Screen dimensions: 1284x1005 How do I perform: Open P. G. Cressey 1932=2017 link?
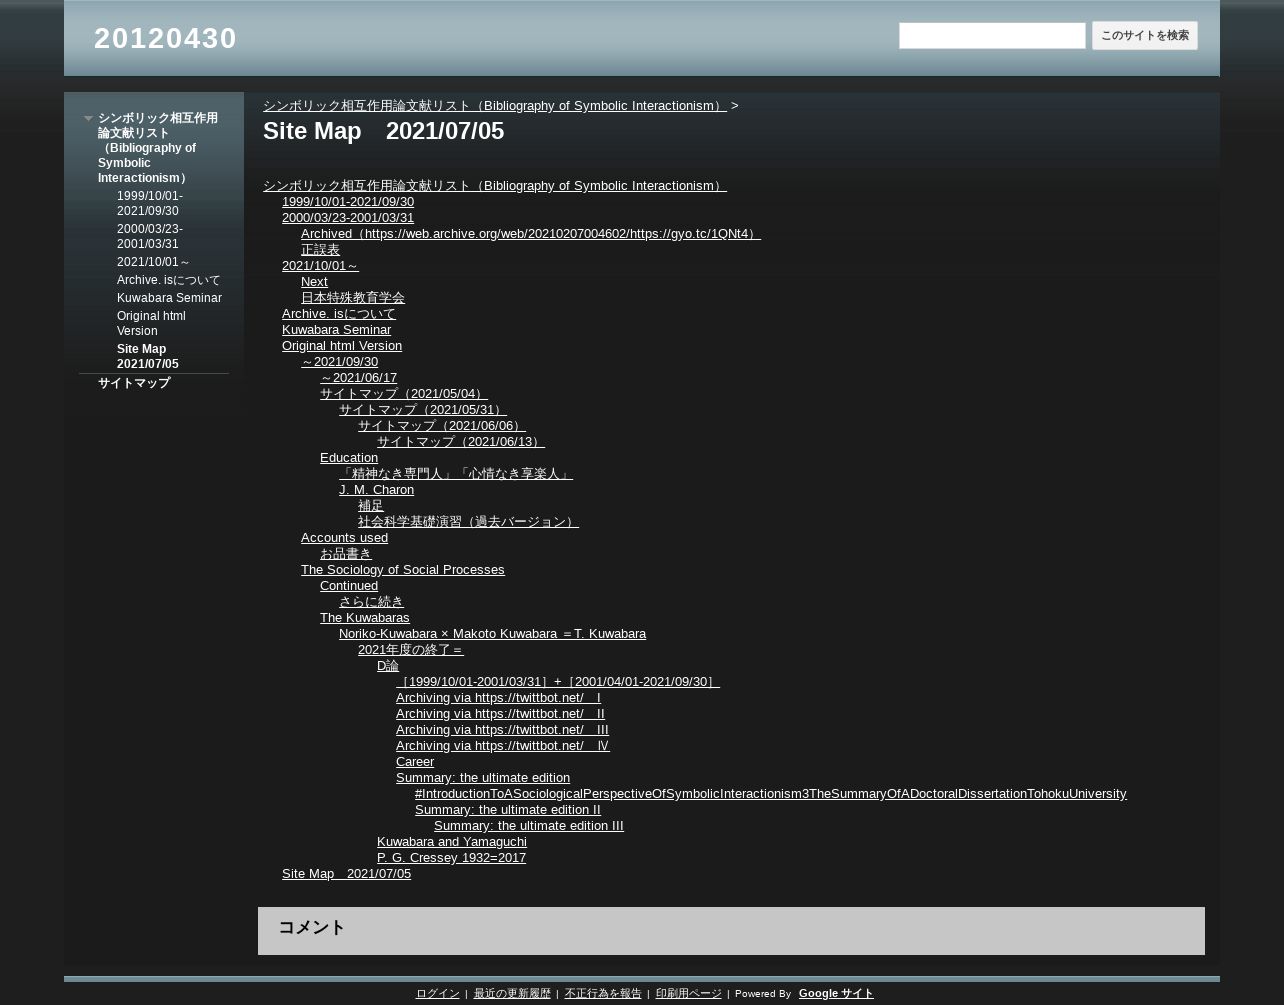coord(451,857)
